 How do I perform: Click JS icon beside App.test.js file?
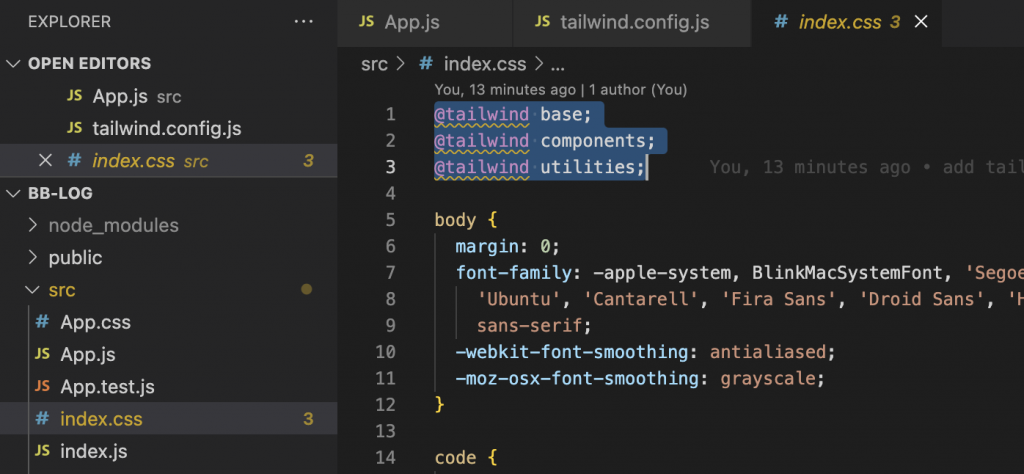(x=43, y=386)
